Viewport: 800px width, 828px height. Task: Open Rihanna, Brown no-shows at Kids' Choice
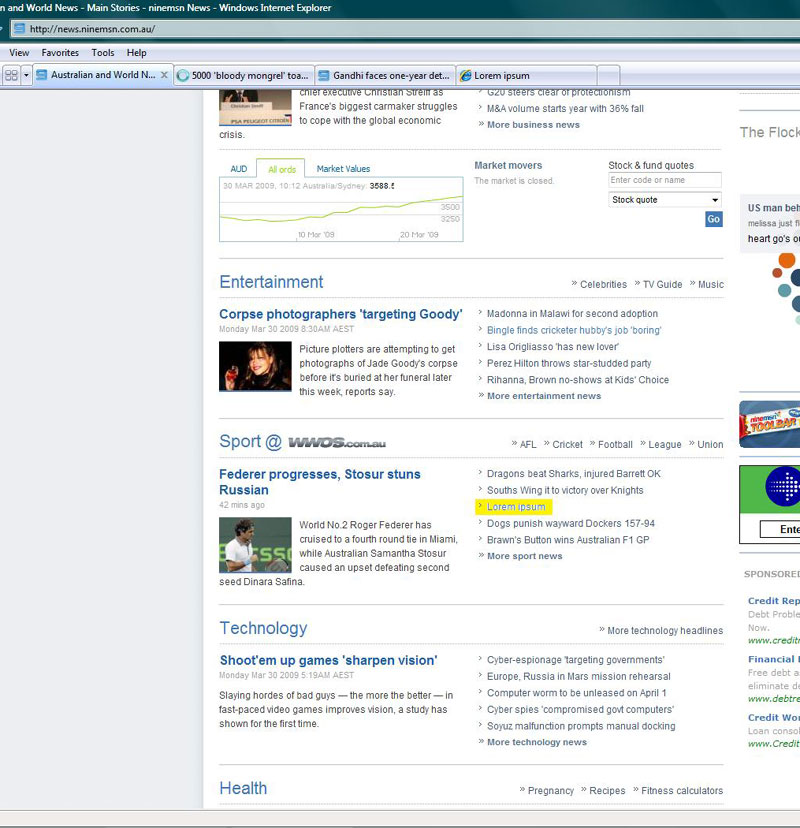pos(578,380)
